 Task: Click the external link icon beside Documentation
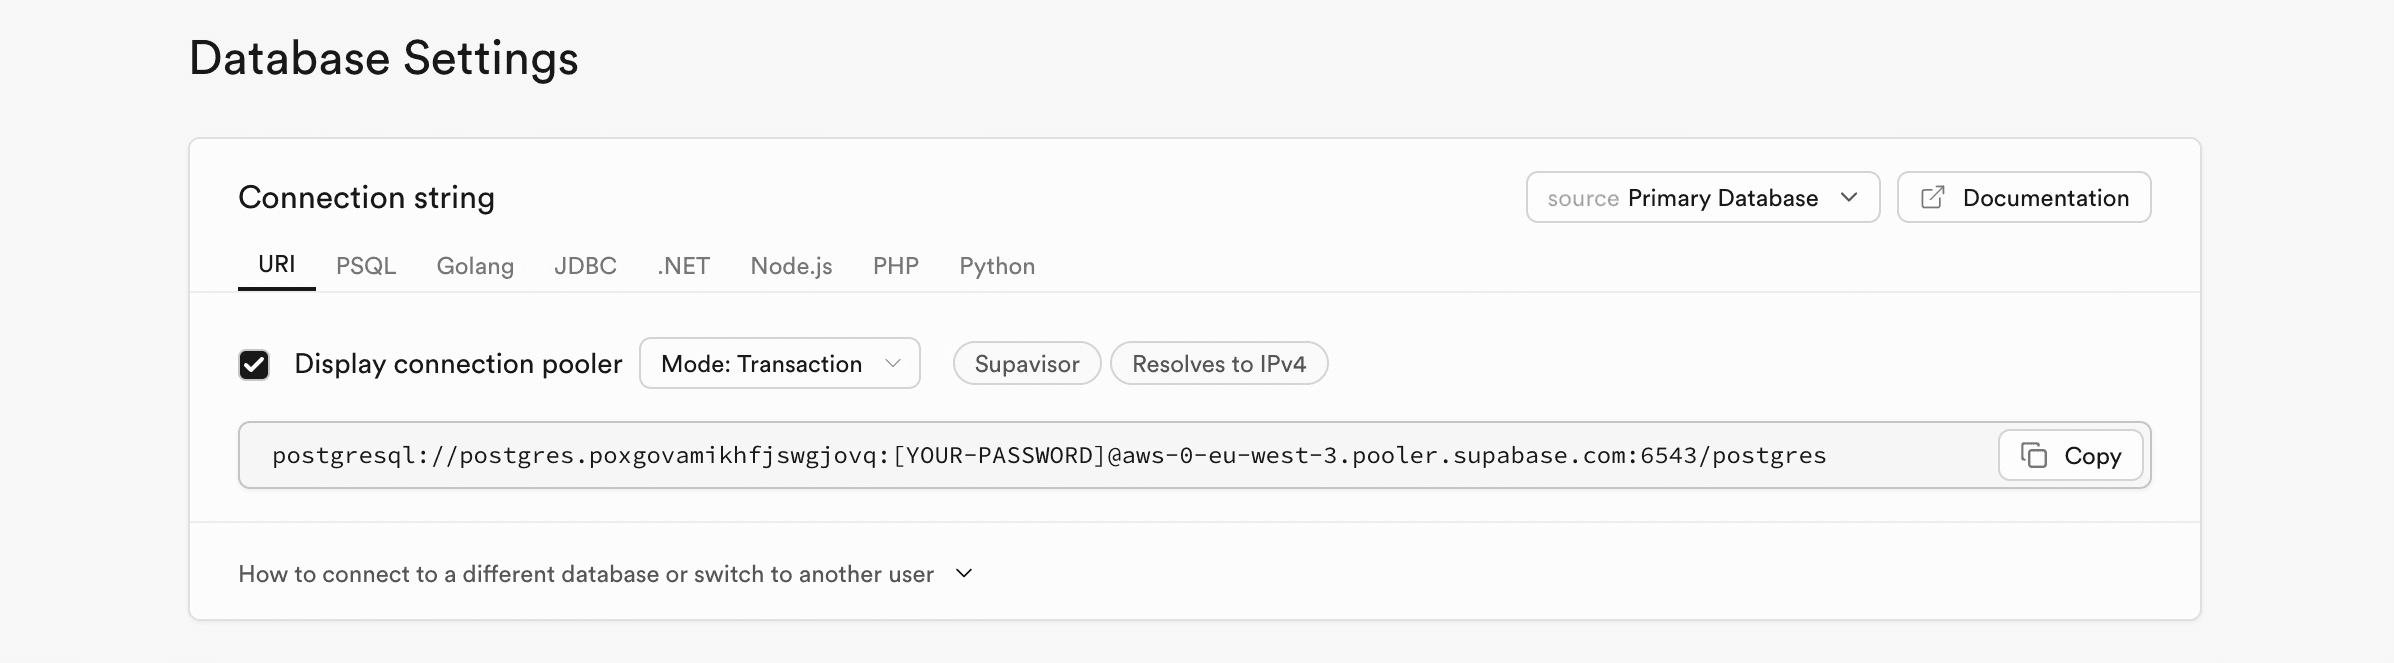[1933, 198]
